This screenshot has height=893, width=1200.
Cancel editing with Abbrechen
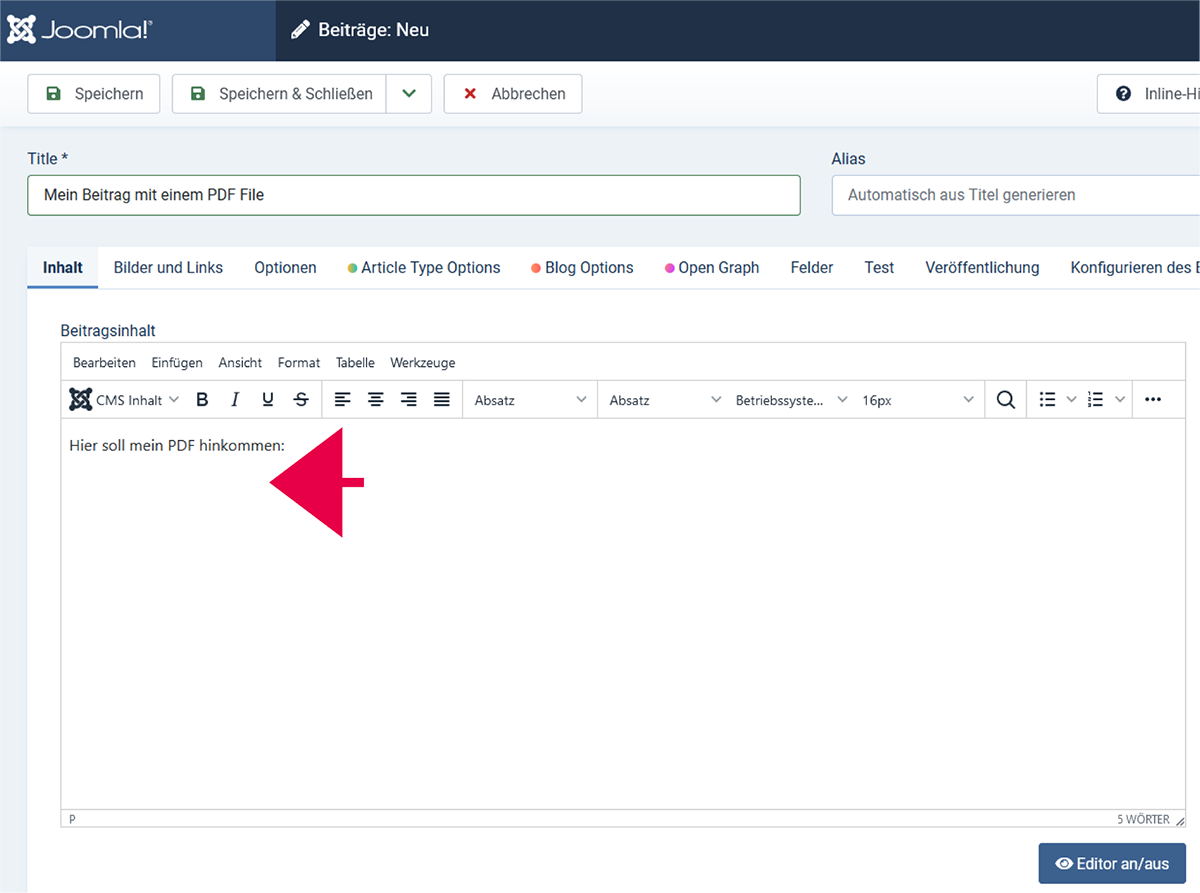[x=513, y=94]
